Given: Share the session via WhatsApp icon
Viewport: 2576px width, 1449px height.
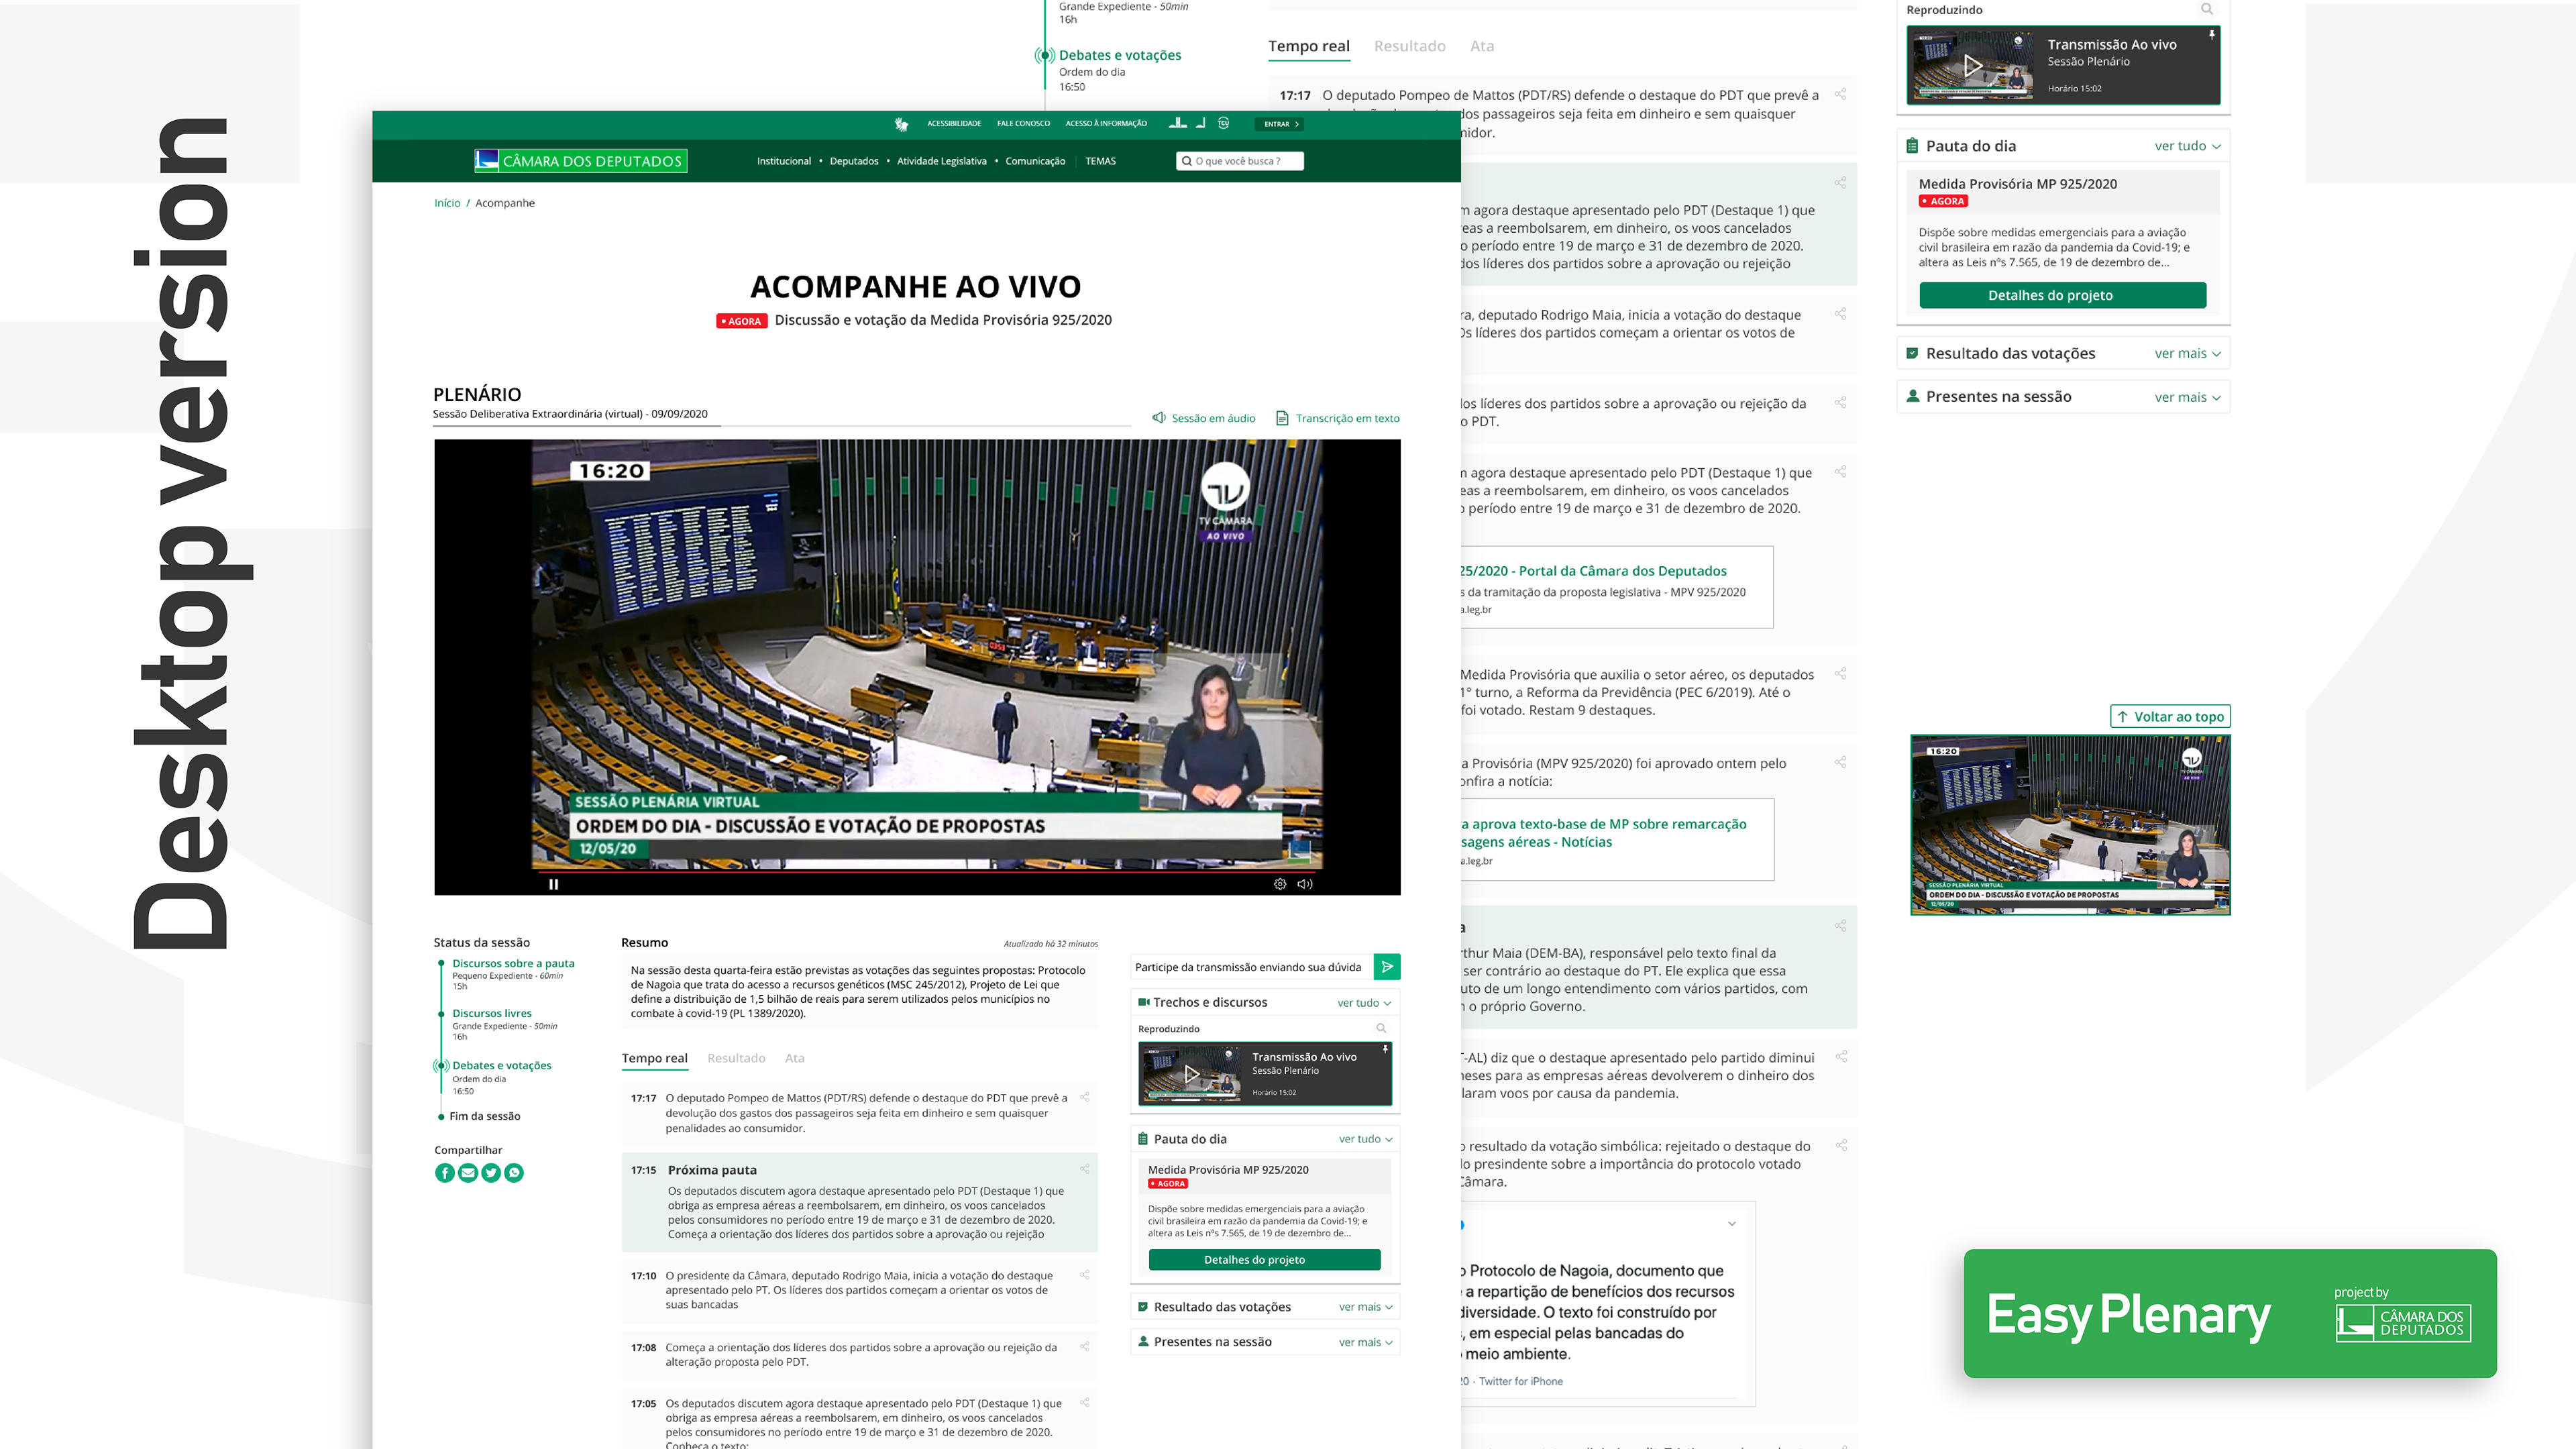Looking at the screenshot, I should tap(514, 1173).
